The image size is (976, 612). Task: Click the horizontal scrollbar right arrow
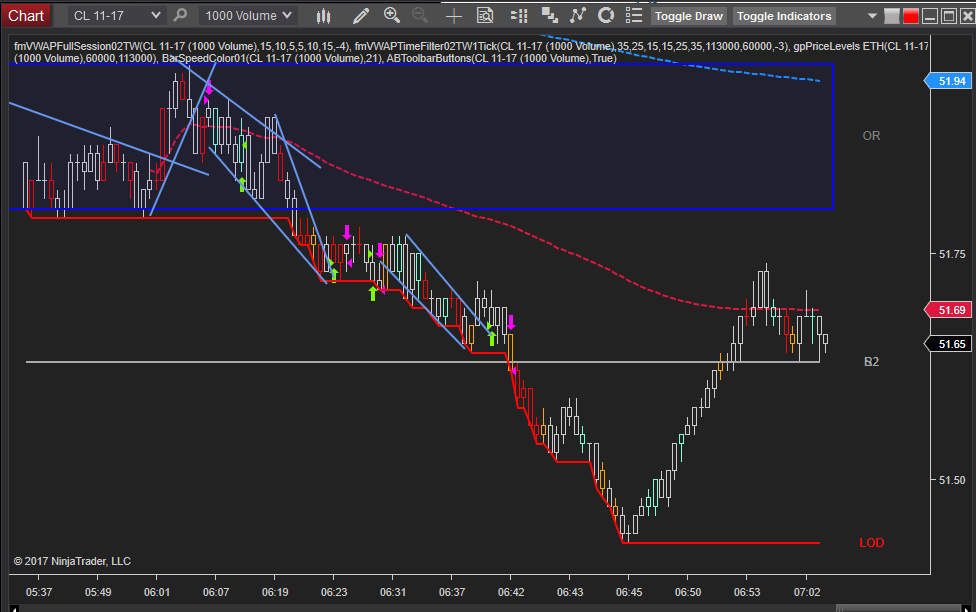(x=966, y=608)
